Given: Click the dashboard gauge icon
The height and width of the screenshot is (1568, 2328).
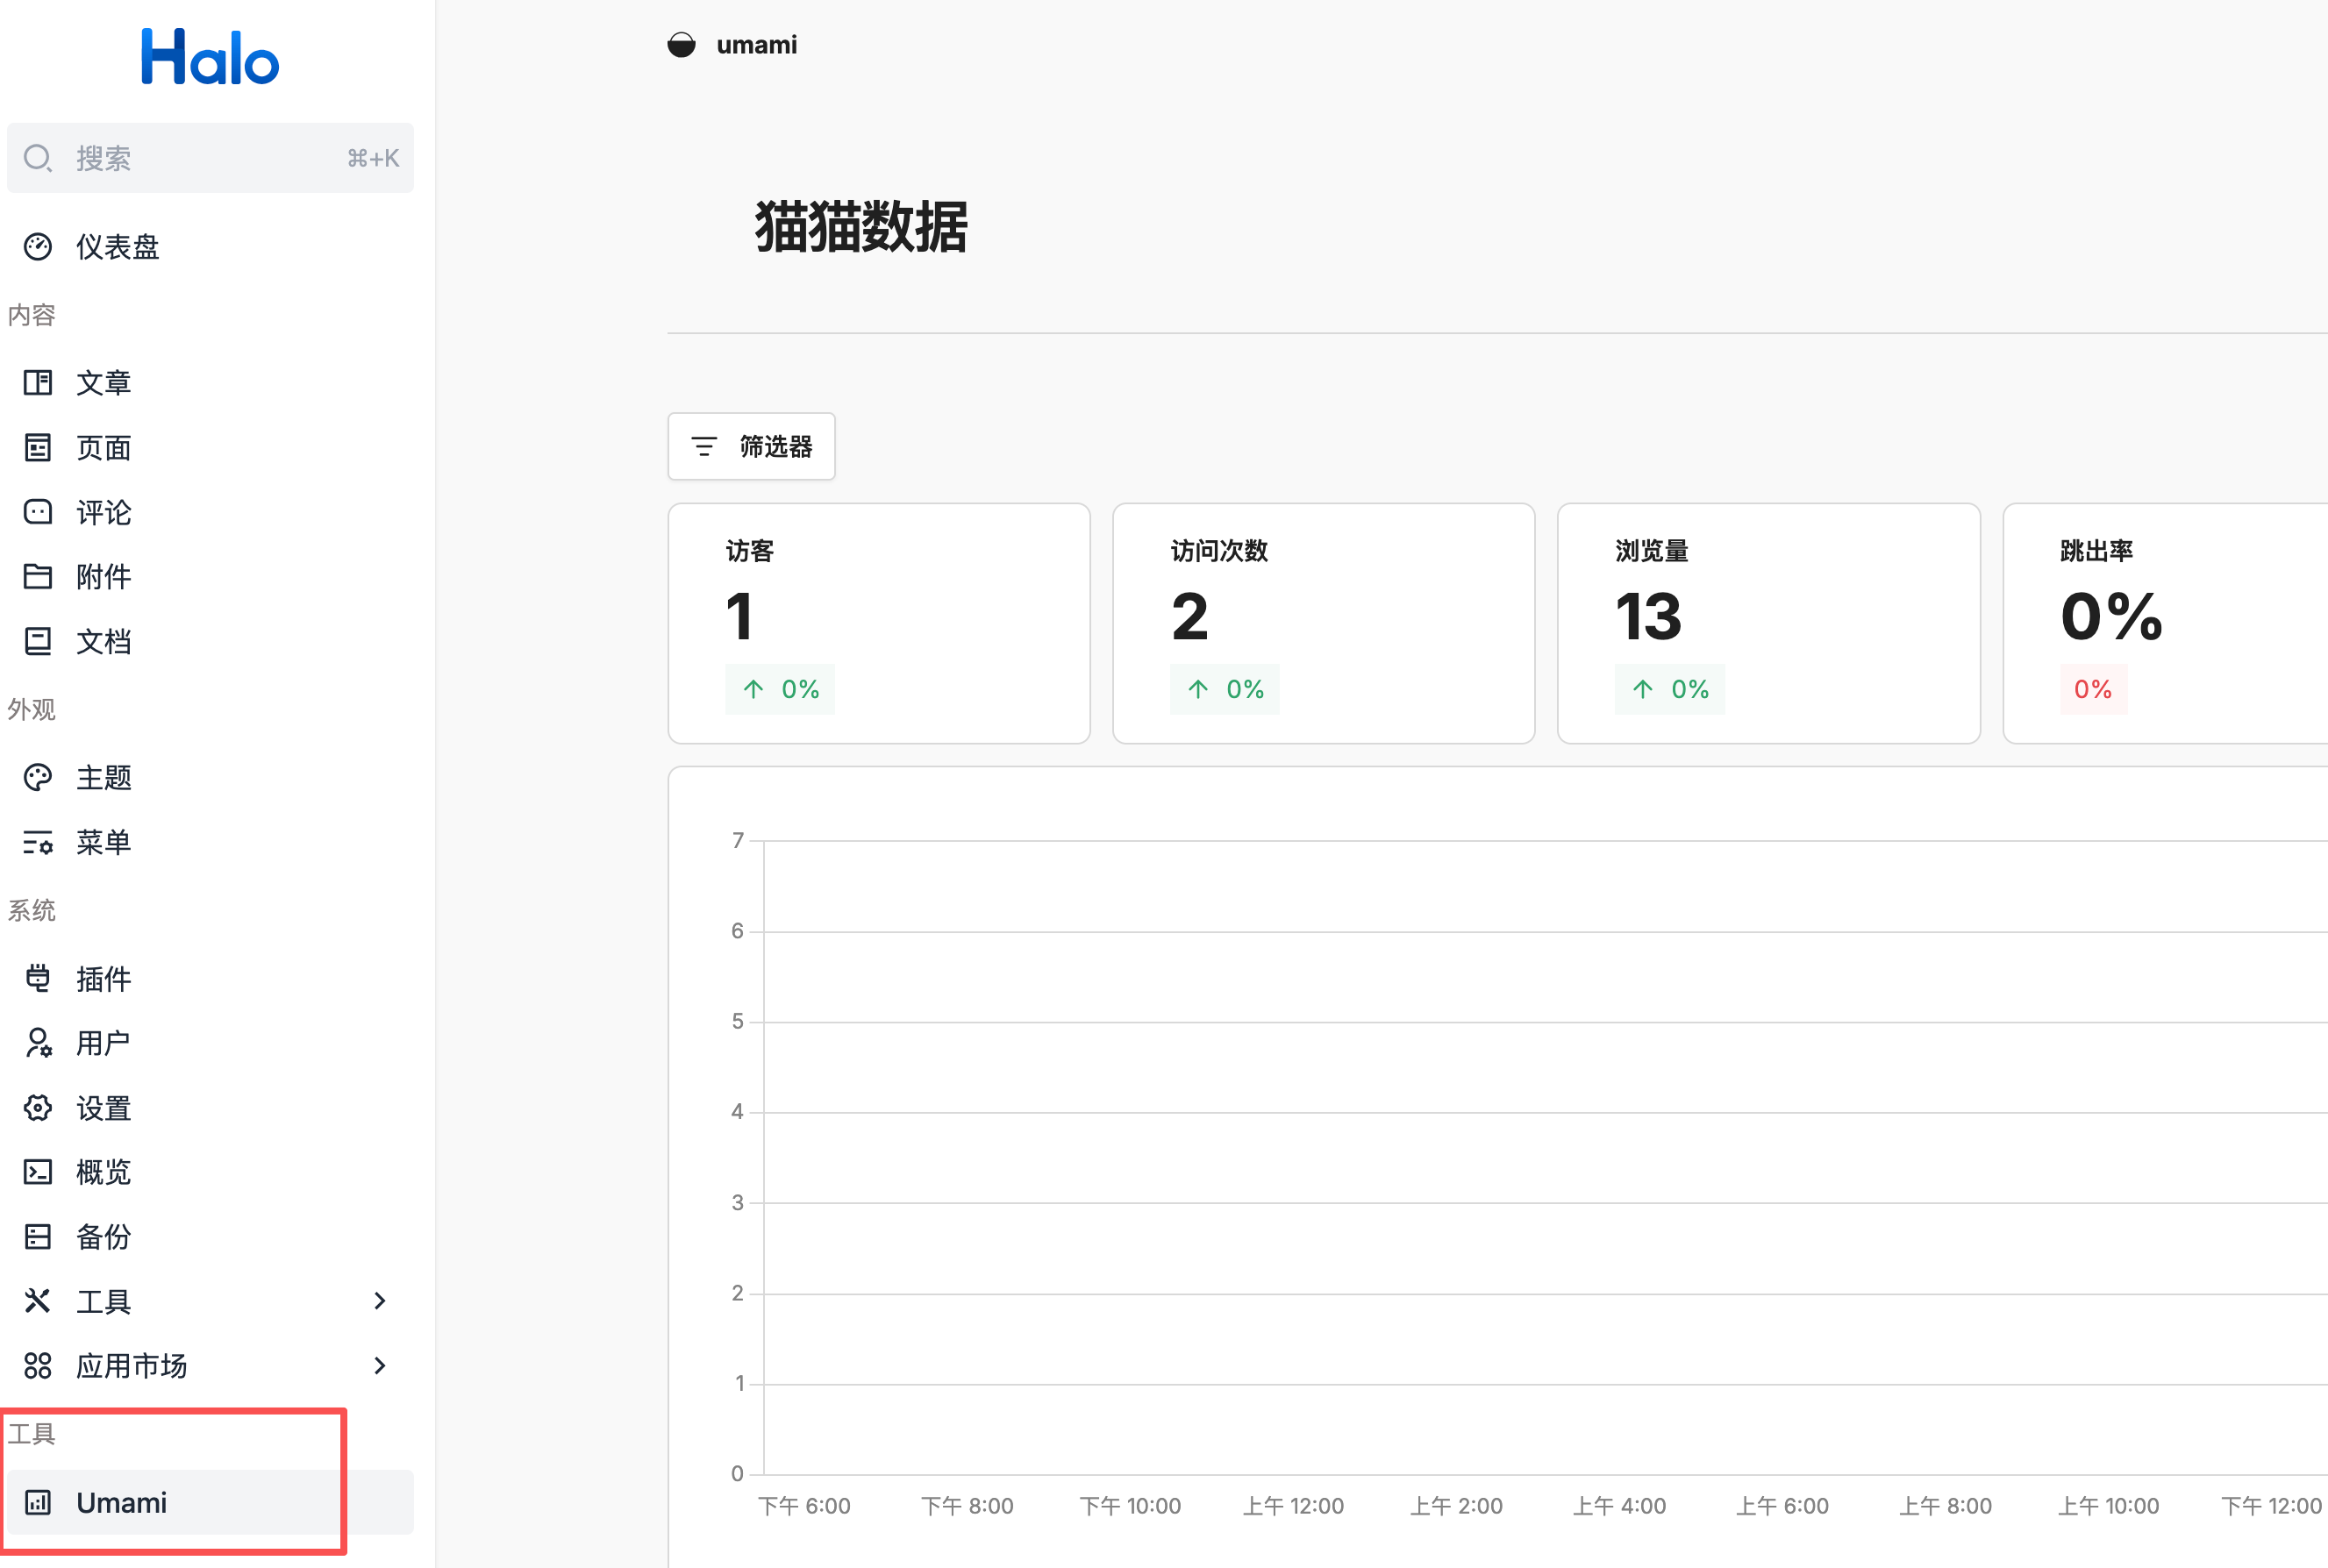Looking at the screenshot, I should tap(38, 247).
